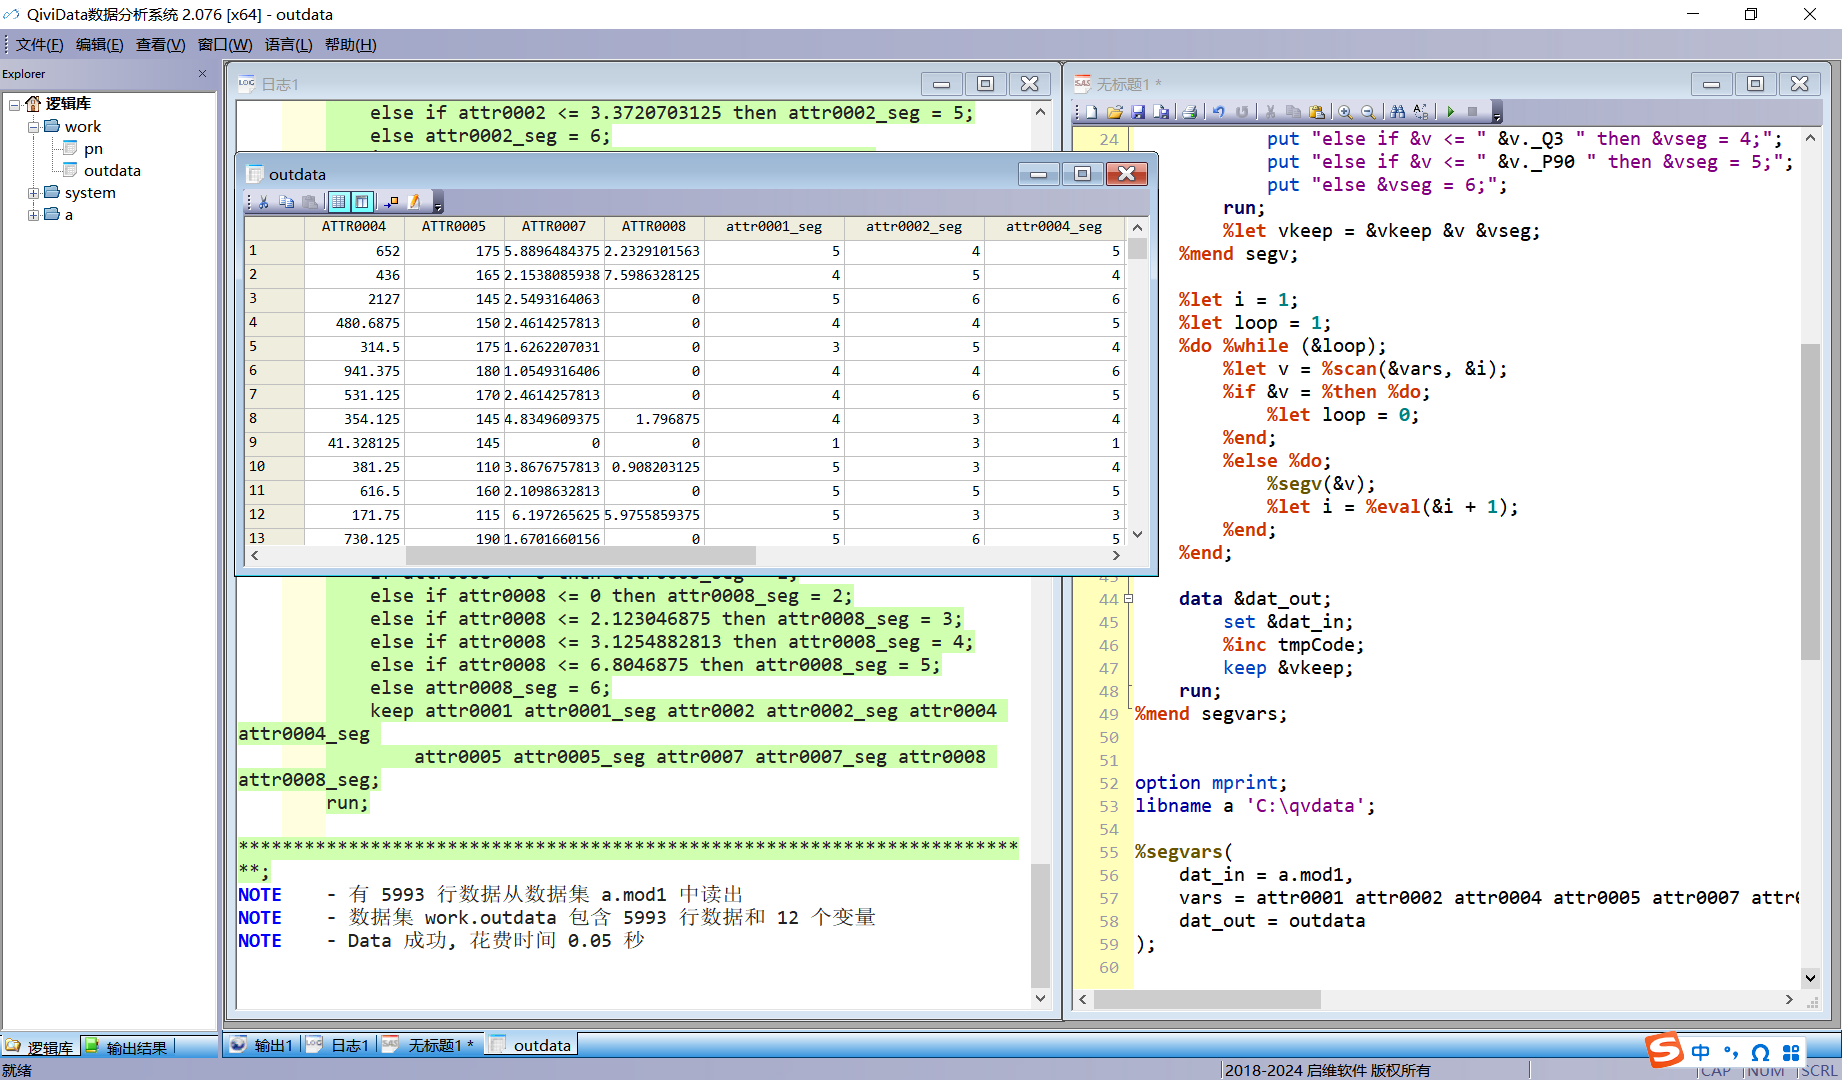Switch to the 逻辑库 explorer tab
The width and height of the screenshot is (1842, 1080).
click(x=40, y=1047)
